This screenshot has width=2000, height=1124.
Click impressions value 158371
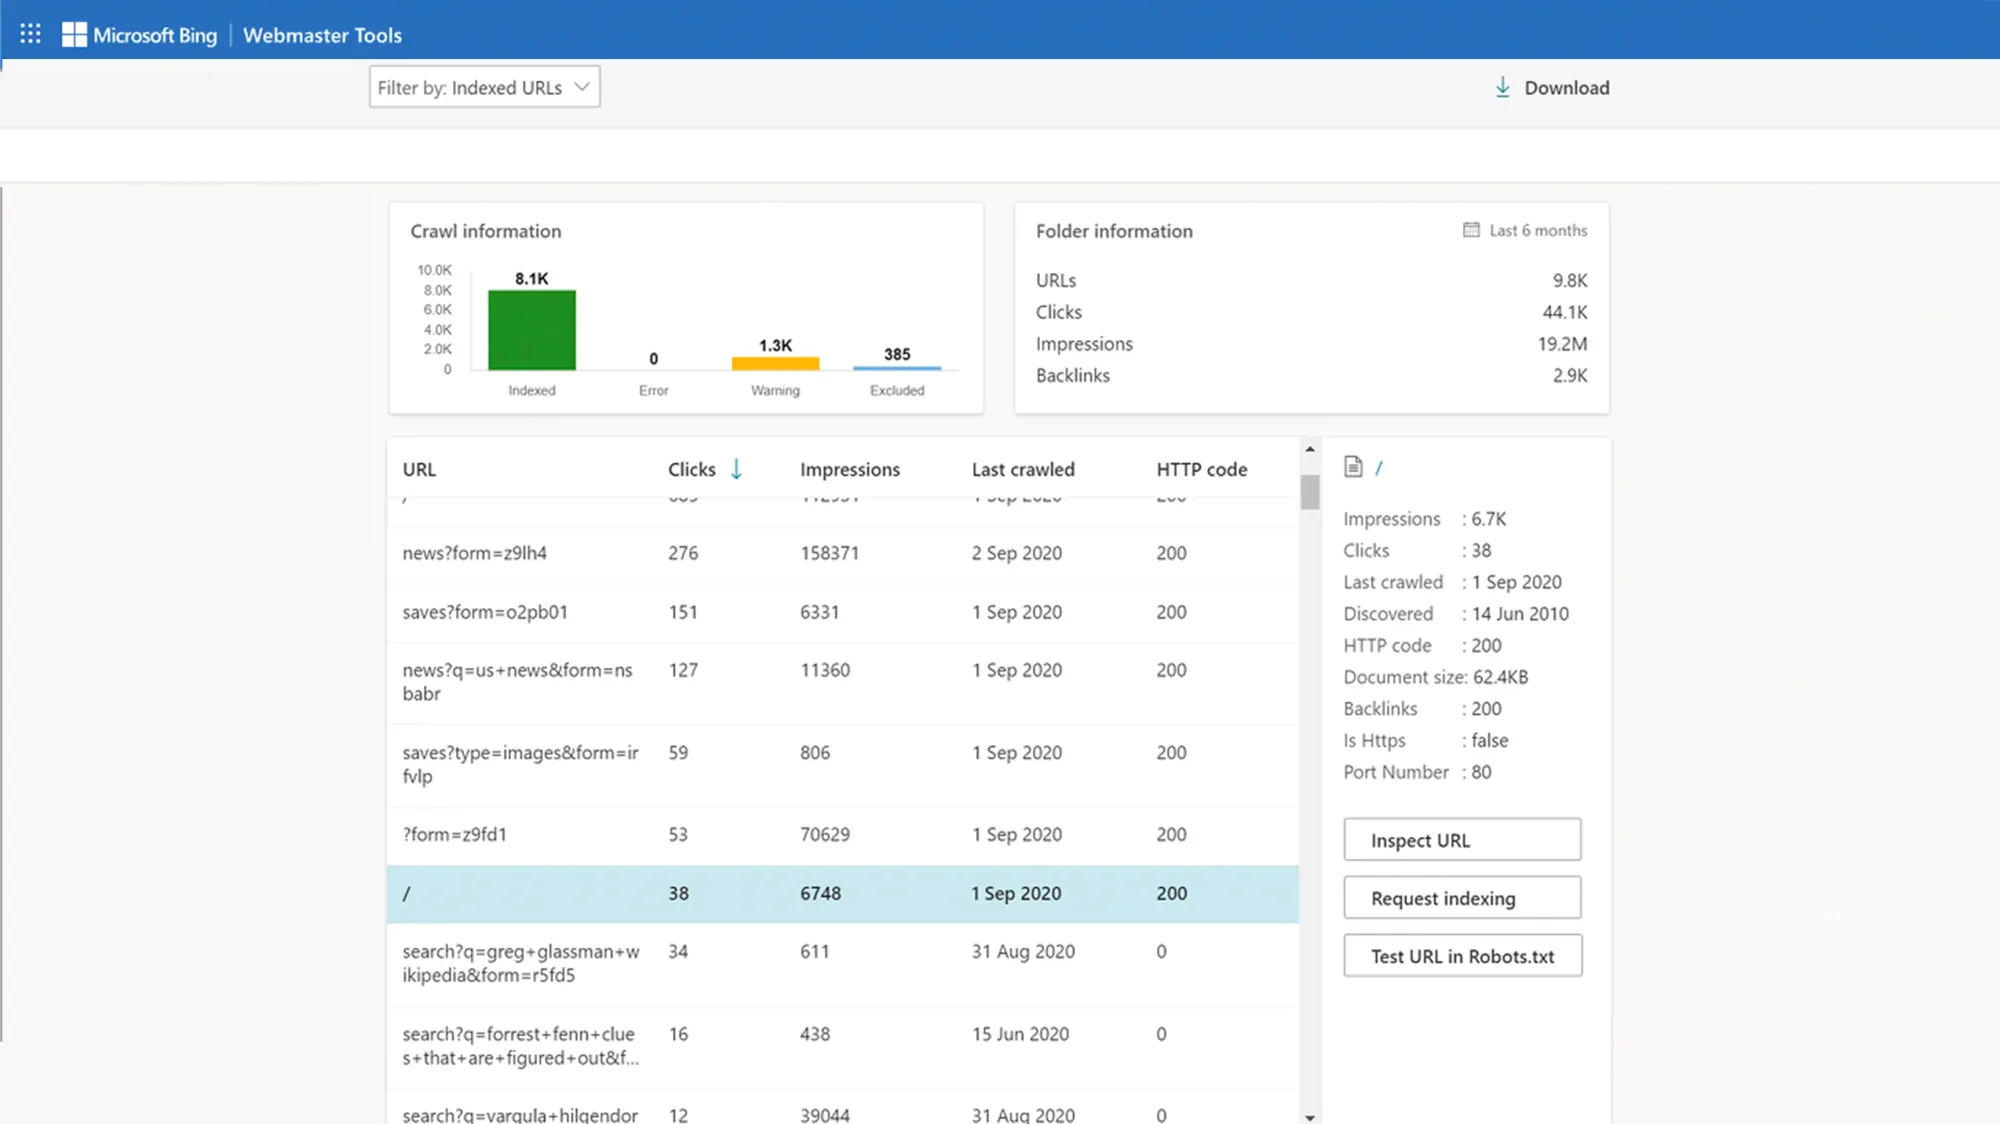(829, 553)
